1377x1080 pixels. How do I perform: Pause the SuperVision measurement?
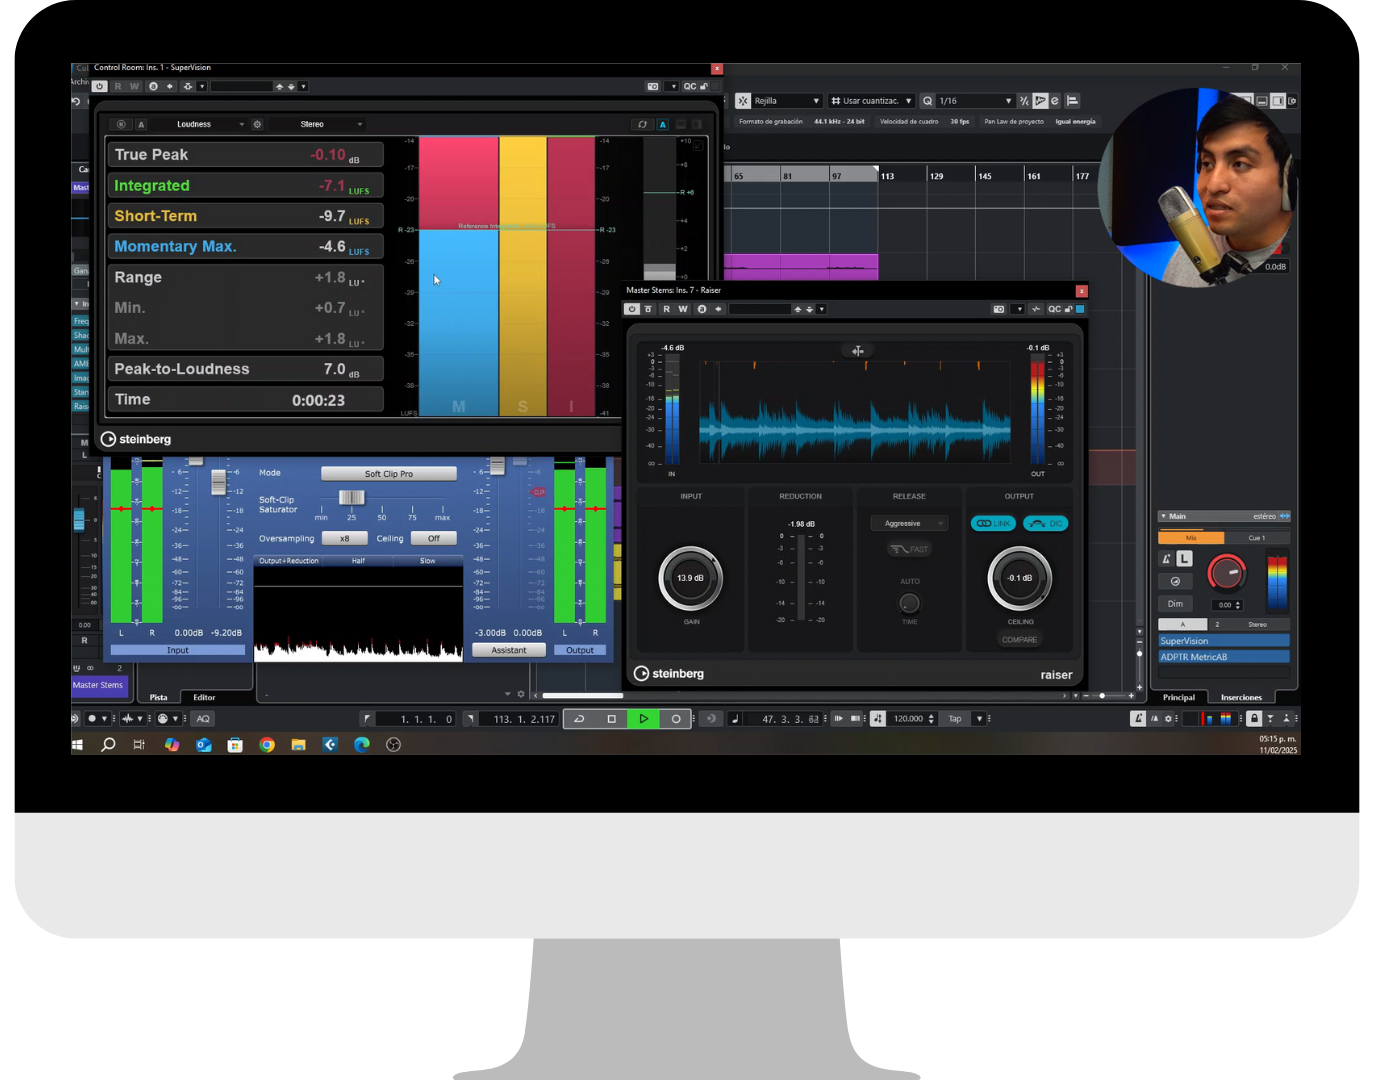[120, 124]
